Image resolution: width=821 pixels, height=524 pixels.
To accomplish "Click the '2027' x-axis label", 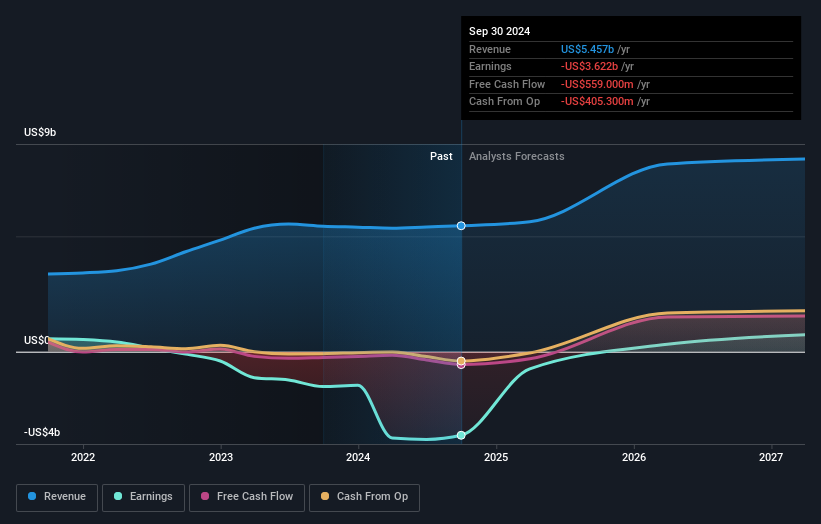I will [771, 458].
